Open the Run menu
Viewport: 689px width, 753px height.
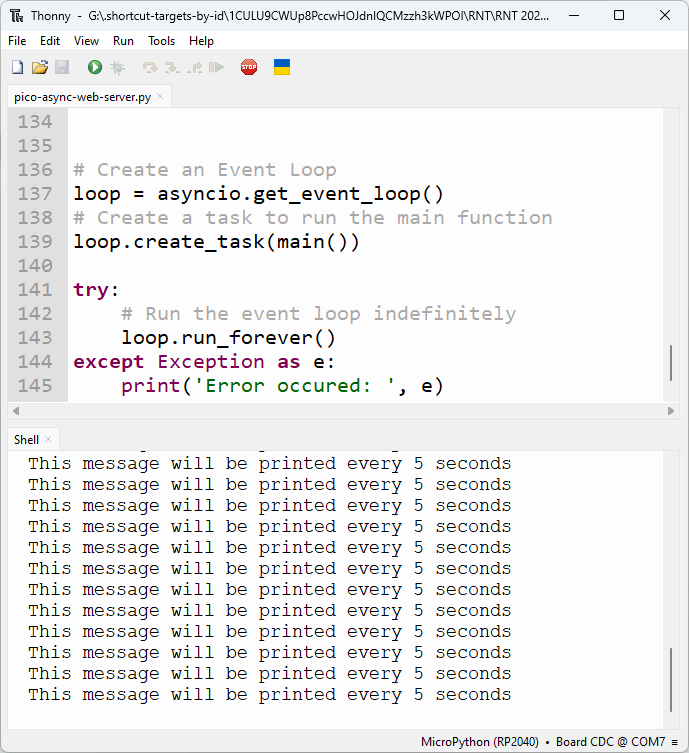click(123, 41)
